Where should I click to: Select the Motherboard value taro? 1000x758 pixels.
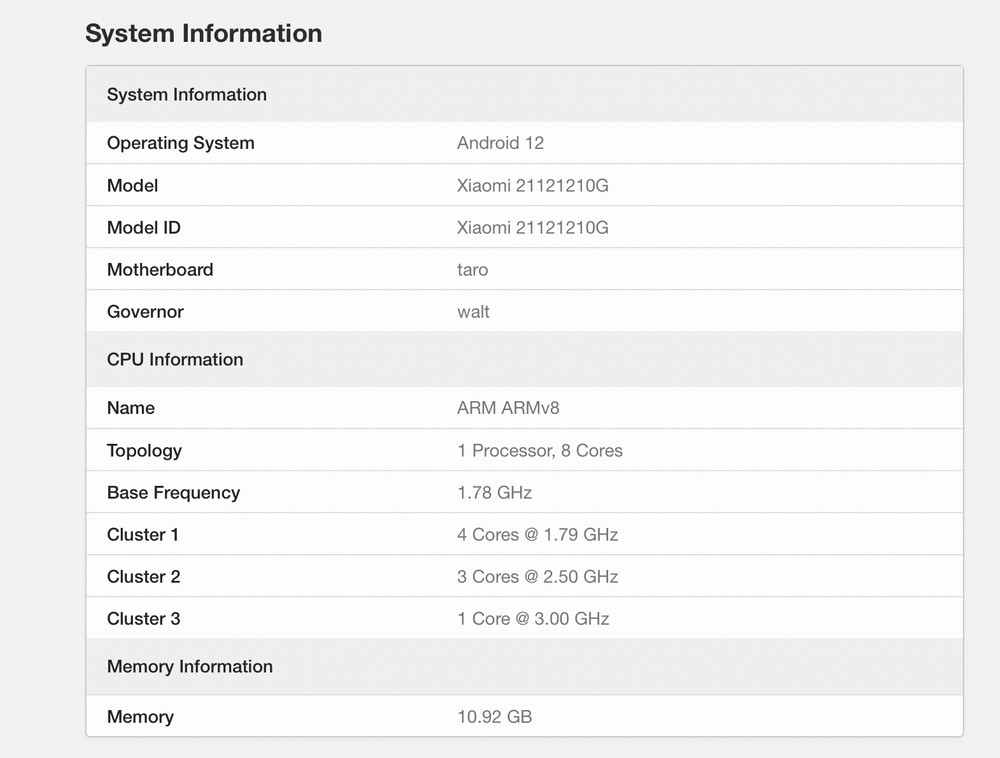point(472,270)
